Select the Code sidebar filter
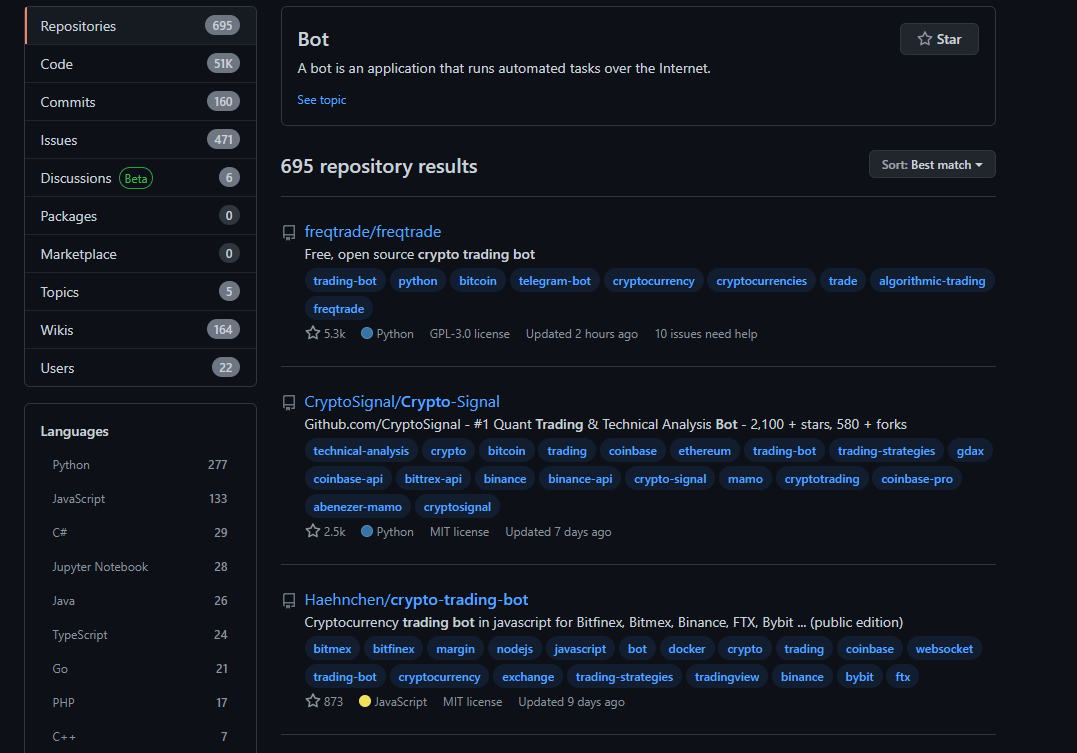Image resolution: width=1077 pixels, height=753 pixels. [140, 64]
